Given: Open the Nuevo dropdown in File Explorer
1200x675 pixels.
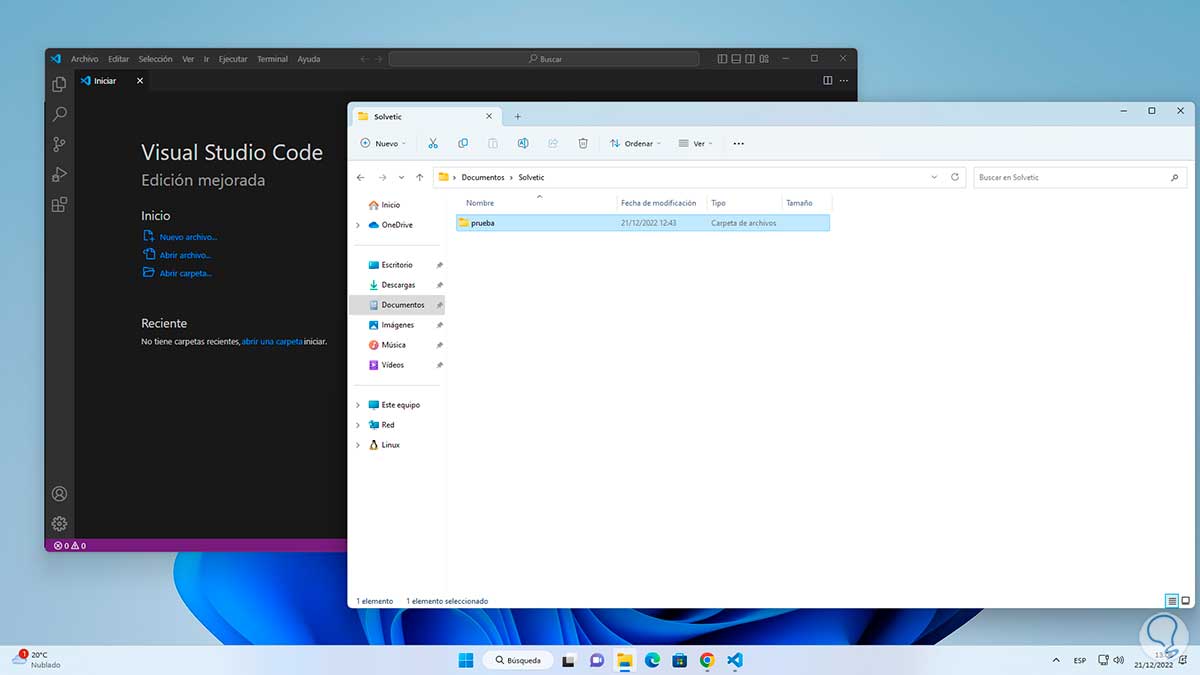Looking at the screenshot, I should (383, 144).
